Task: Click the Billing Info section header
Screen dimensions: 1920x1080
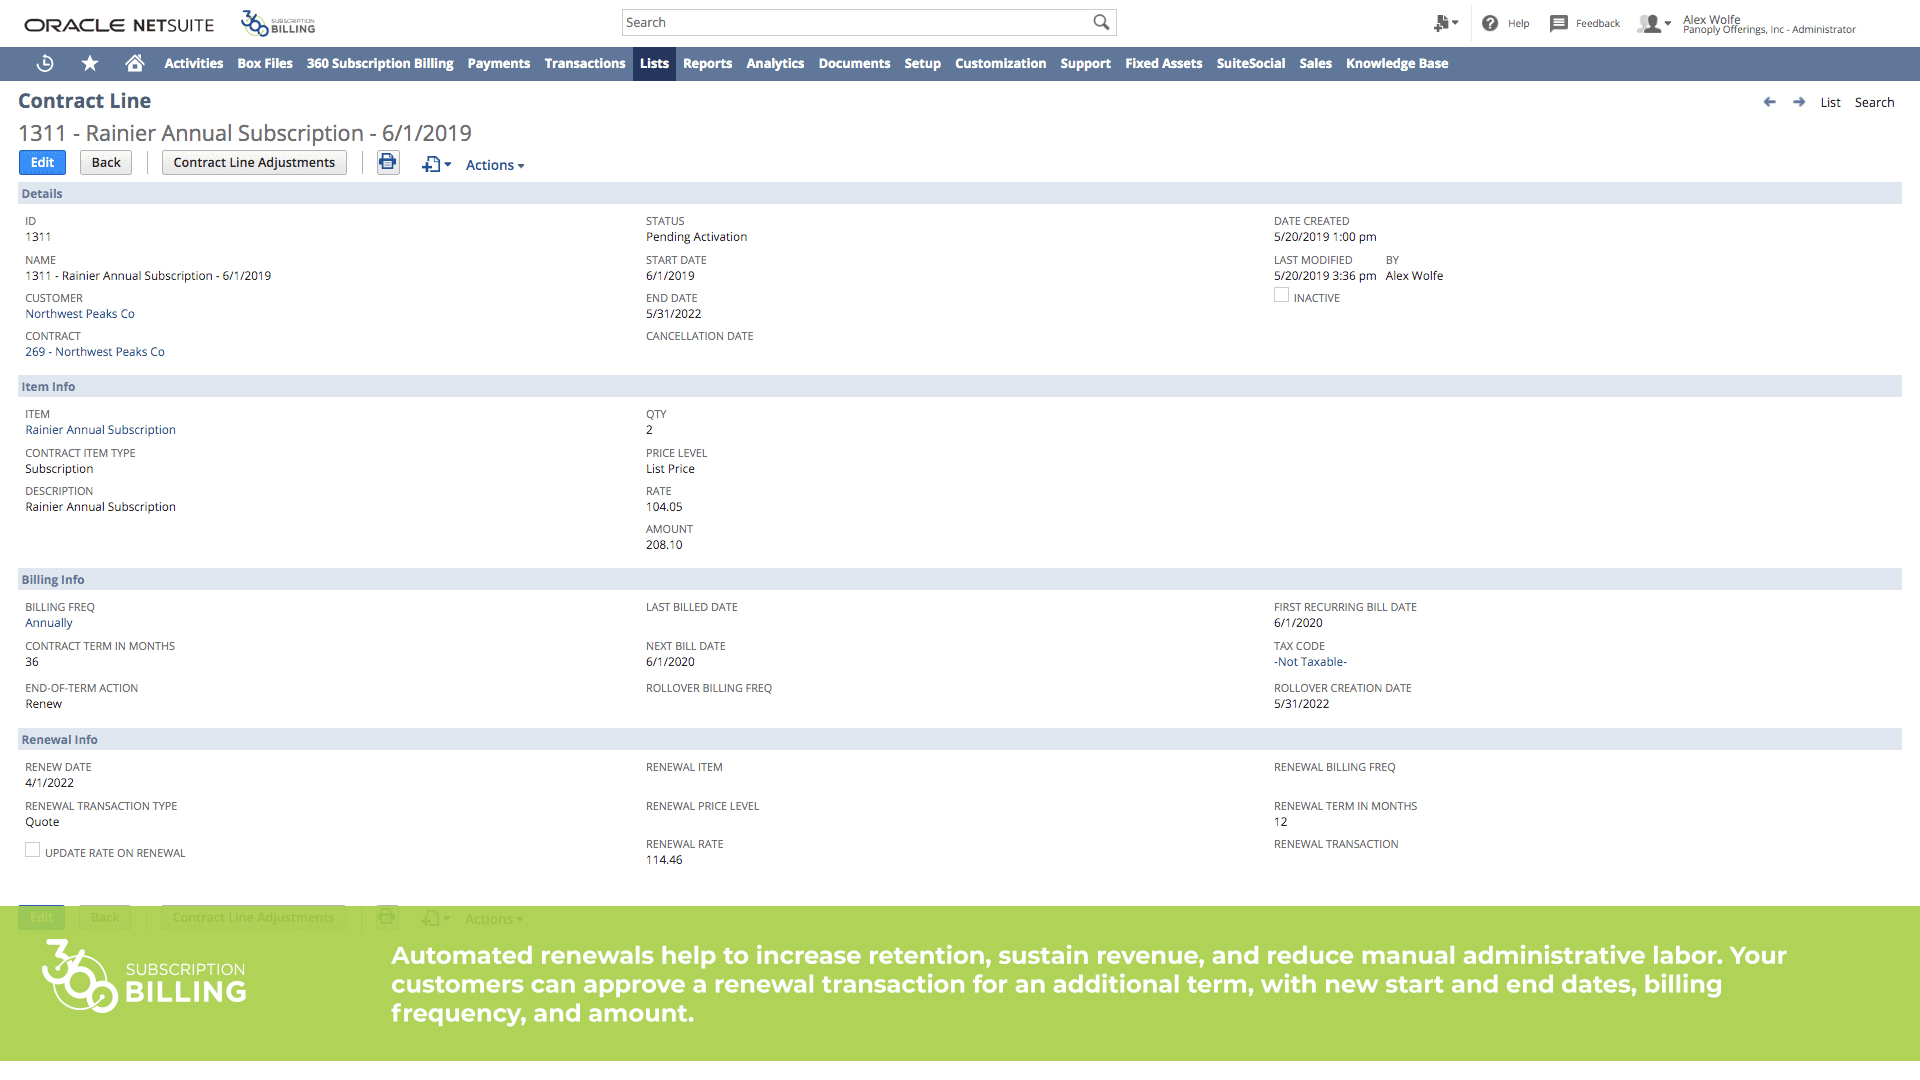Action: click(x=960, y=579)
